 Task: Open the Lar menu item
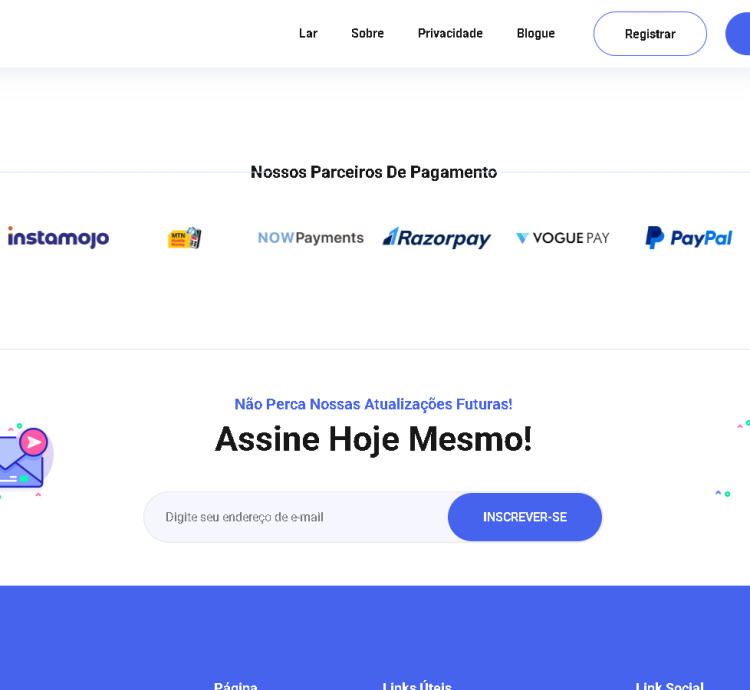click(x=308, y=33)
